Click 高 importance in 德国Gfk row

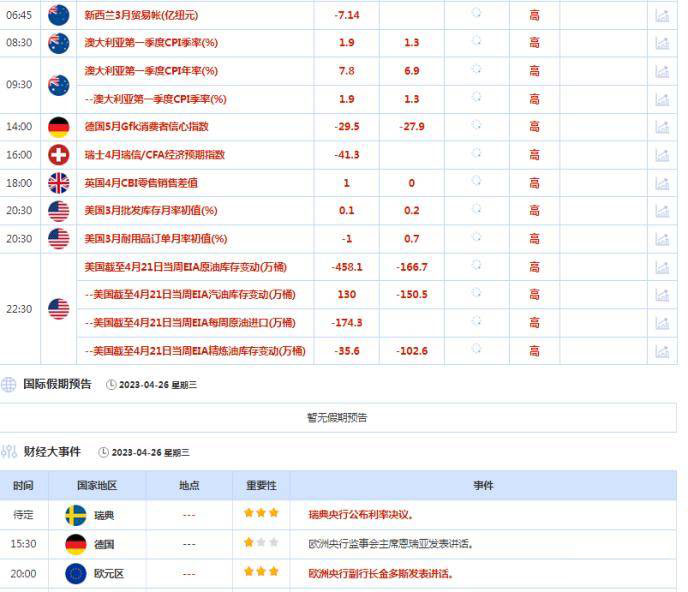[534, 127]
